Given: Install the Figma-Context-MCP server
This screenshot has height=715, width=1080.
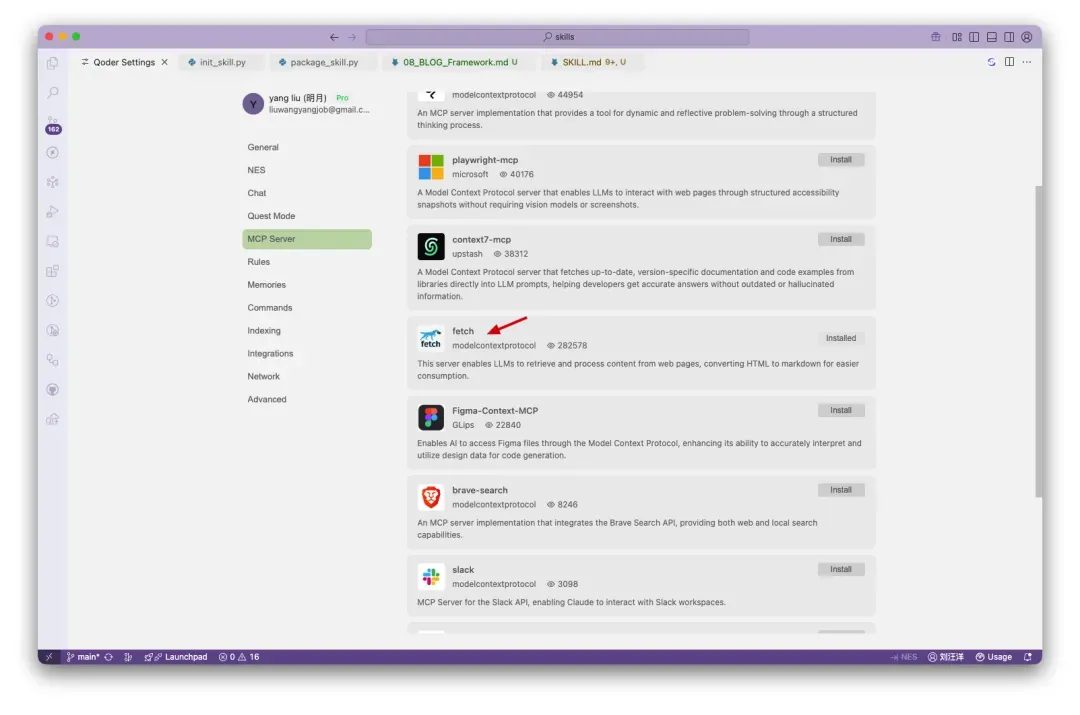Looking at the screenshot, I should coord(840,411).
